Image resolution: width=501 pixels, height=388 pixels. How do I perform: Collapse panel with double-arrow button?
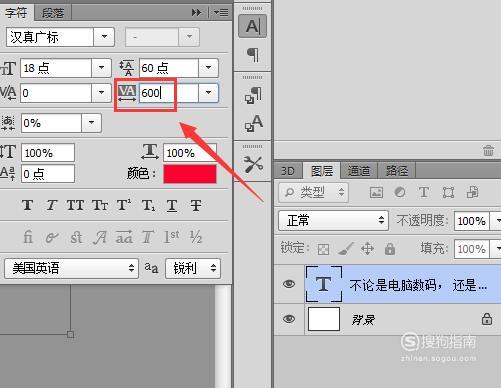197,13
